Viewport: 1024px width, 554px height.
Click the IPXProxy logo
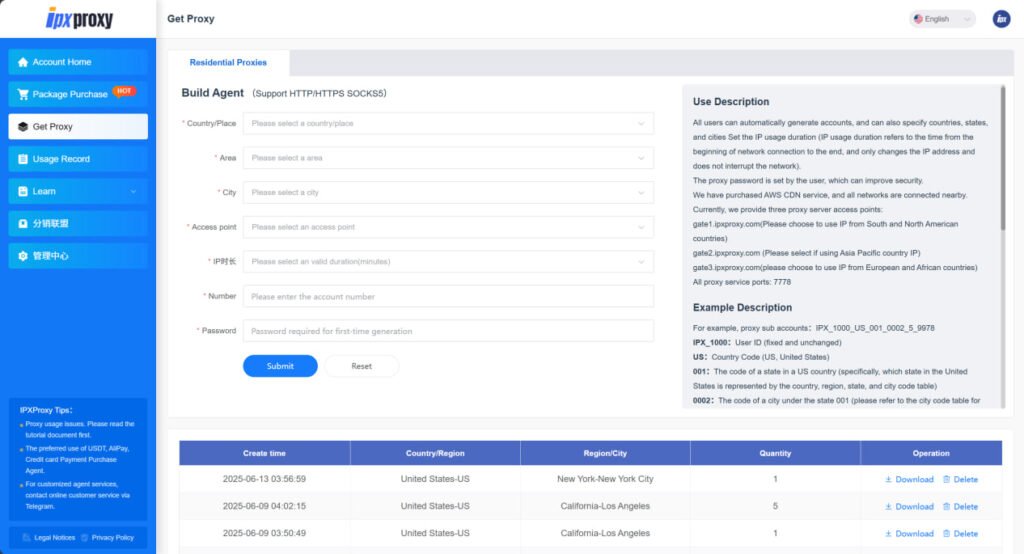pos(80,18)
